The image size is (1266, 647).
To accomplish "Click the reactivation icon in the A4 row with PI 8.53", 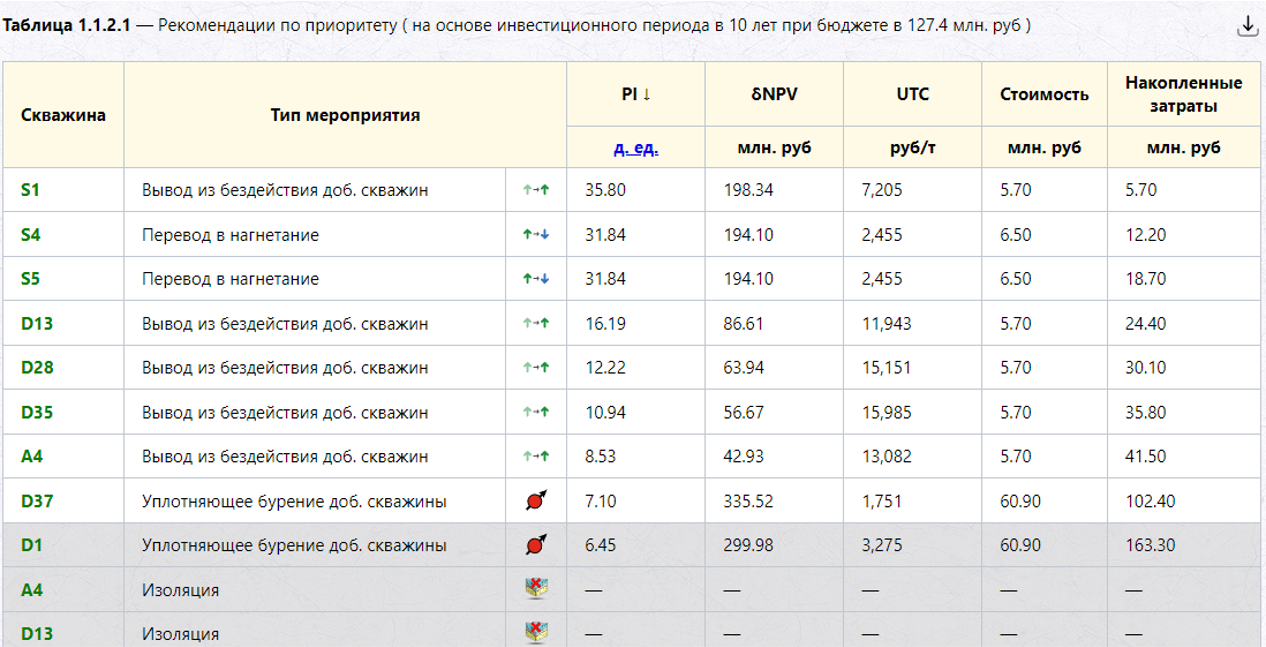I will click(x=536, y=456).
